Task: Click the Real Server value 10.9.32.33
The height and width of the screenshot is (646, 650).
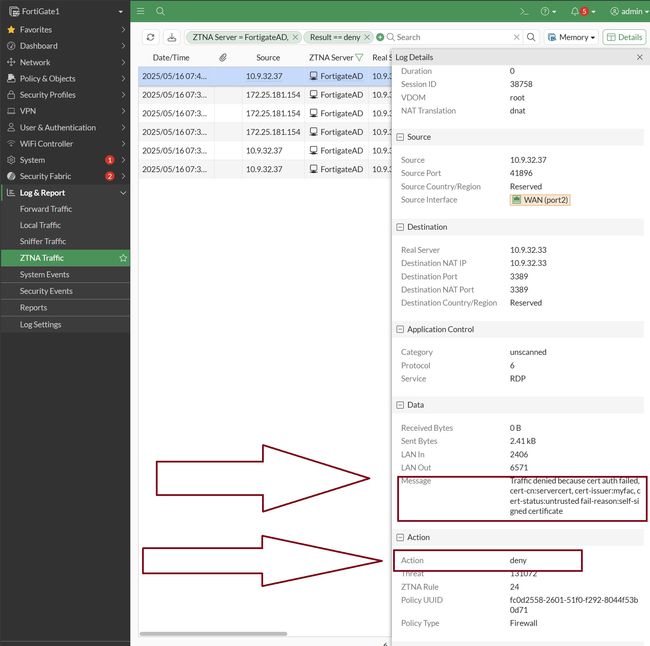Action: pos(528,250)
